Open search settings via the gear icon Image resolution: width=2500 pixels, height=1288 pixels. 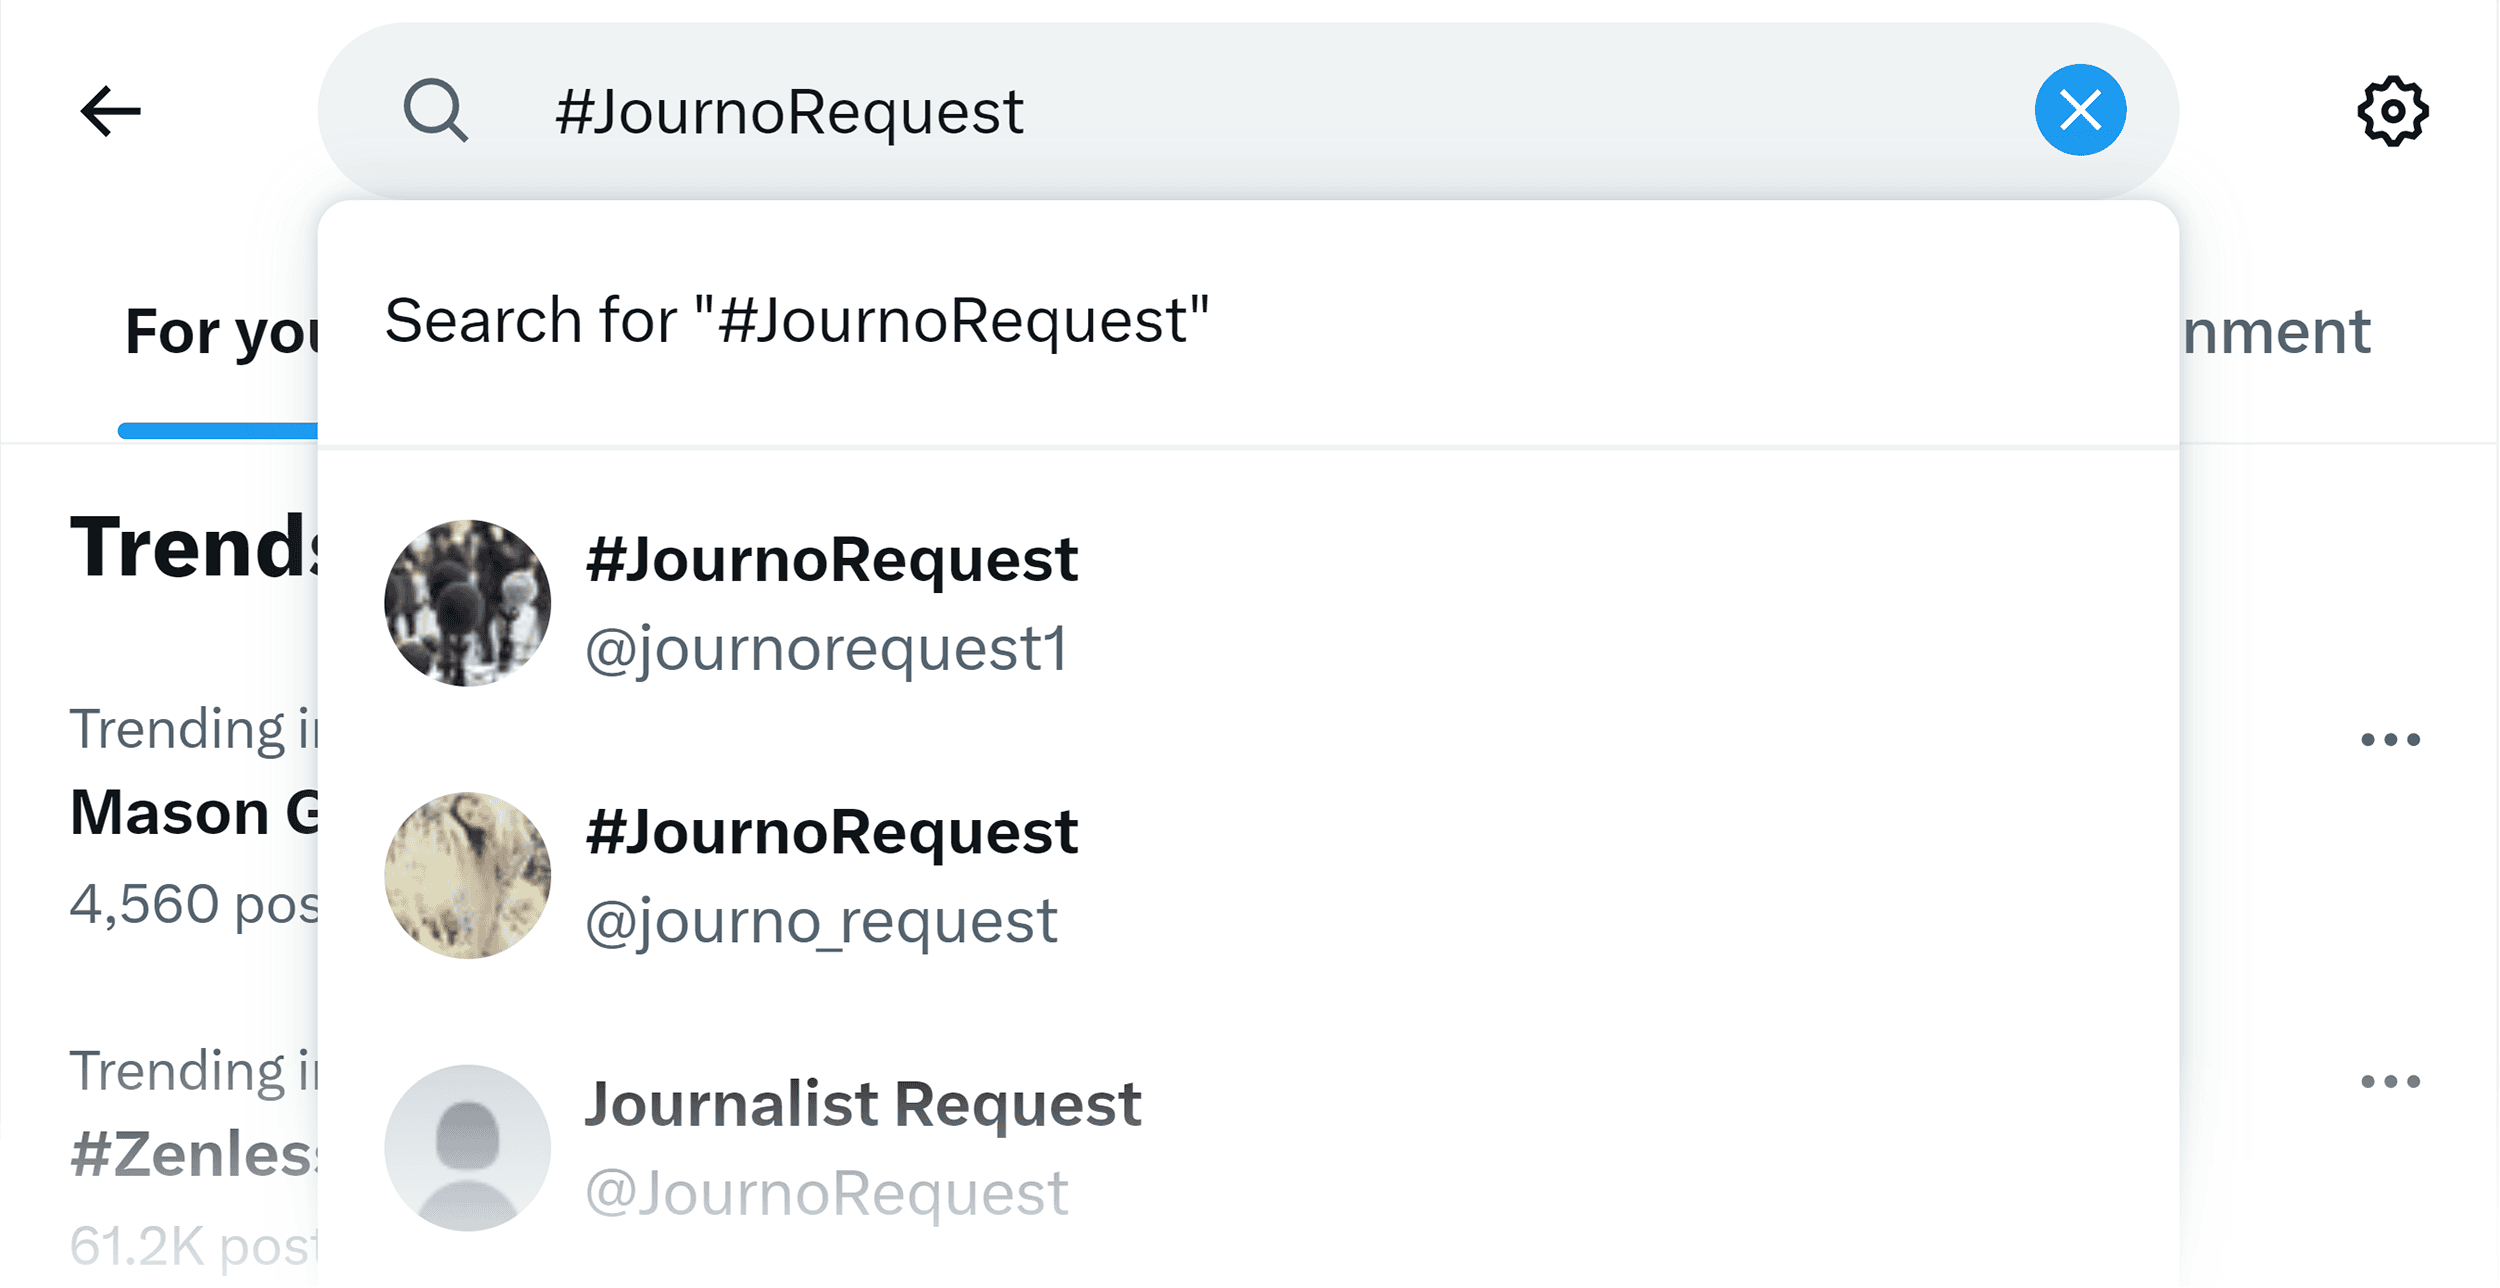click(2394, 110)
